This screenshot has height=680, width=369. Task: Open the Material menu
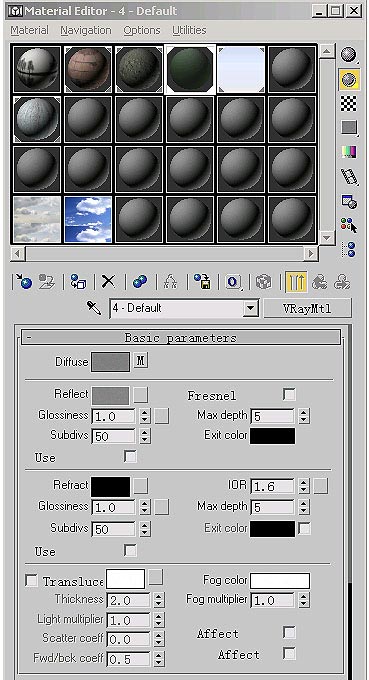point(29,30)
